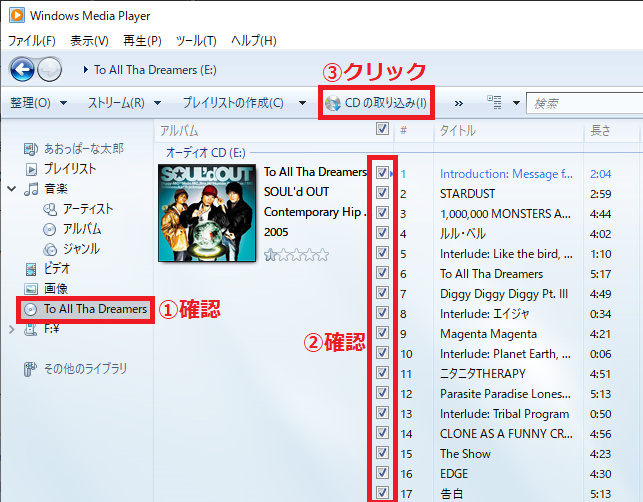Click the プレイリスト playlist icon
The height and width of the screenshot is (502, 643).
31,169
